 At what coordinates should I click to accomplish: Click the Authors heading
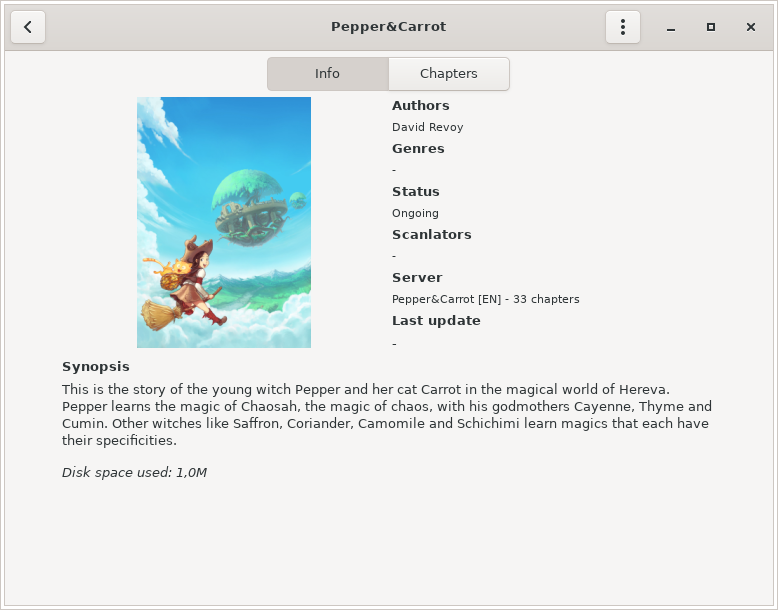click(x=421, y=105)
